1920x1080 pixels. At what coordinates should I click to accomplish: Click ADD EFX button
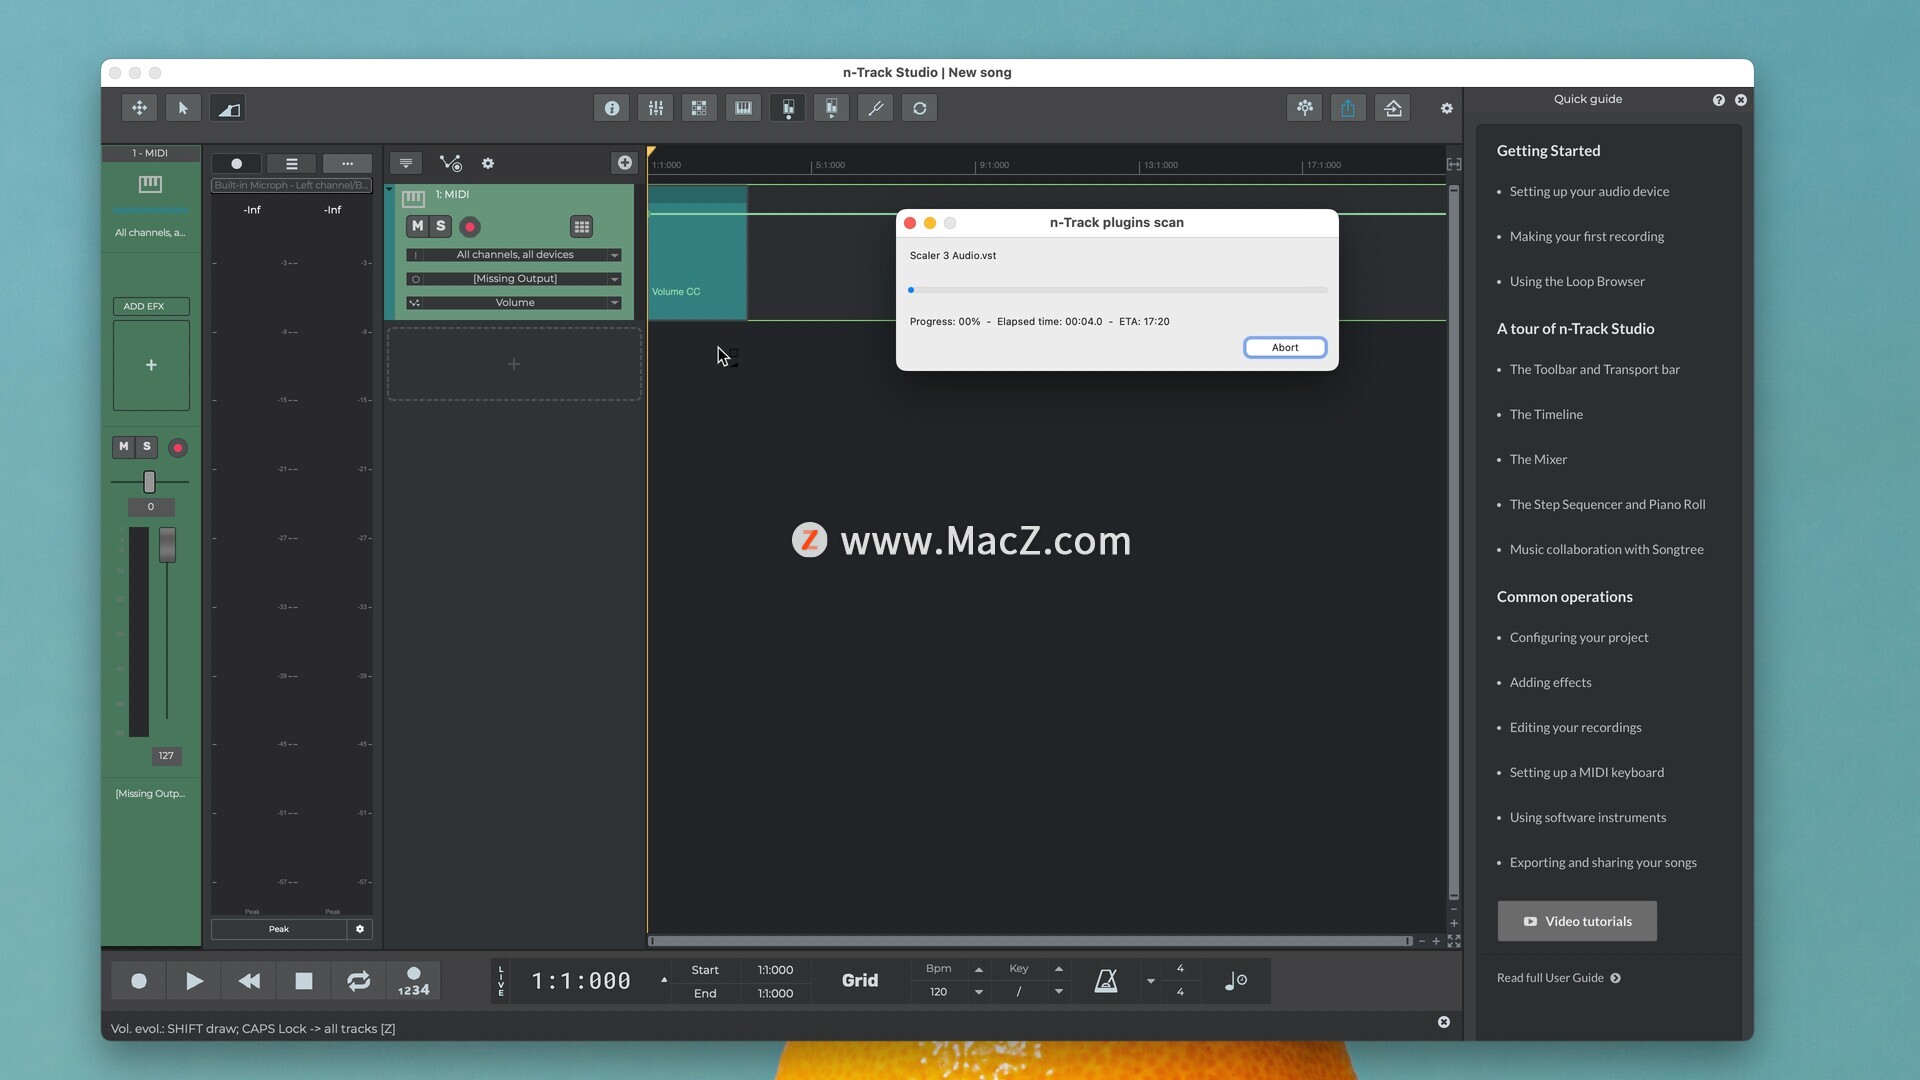[x=151, y=307]
